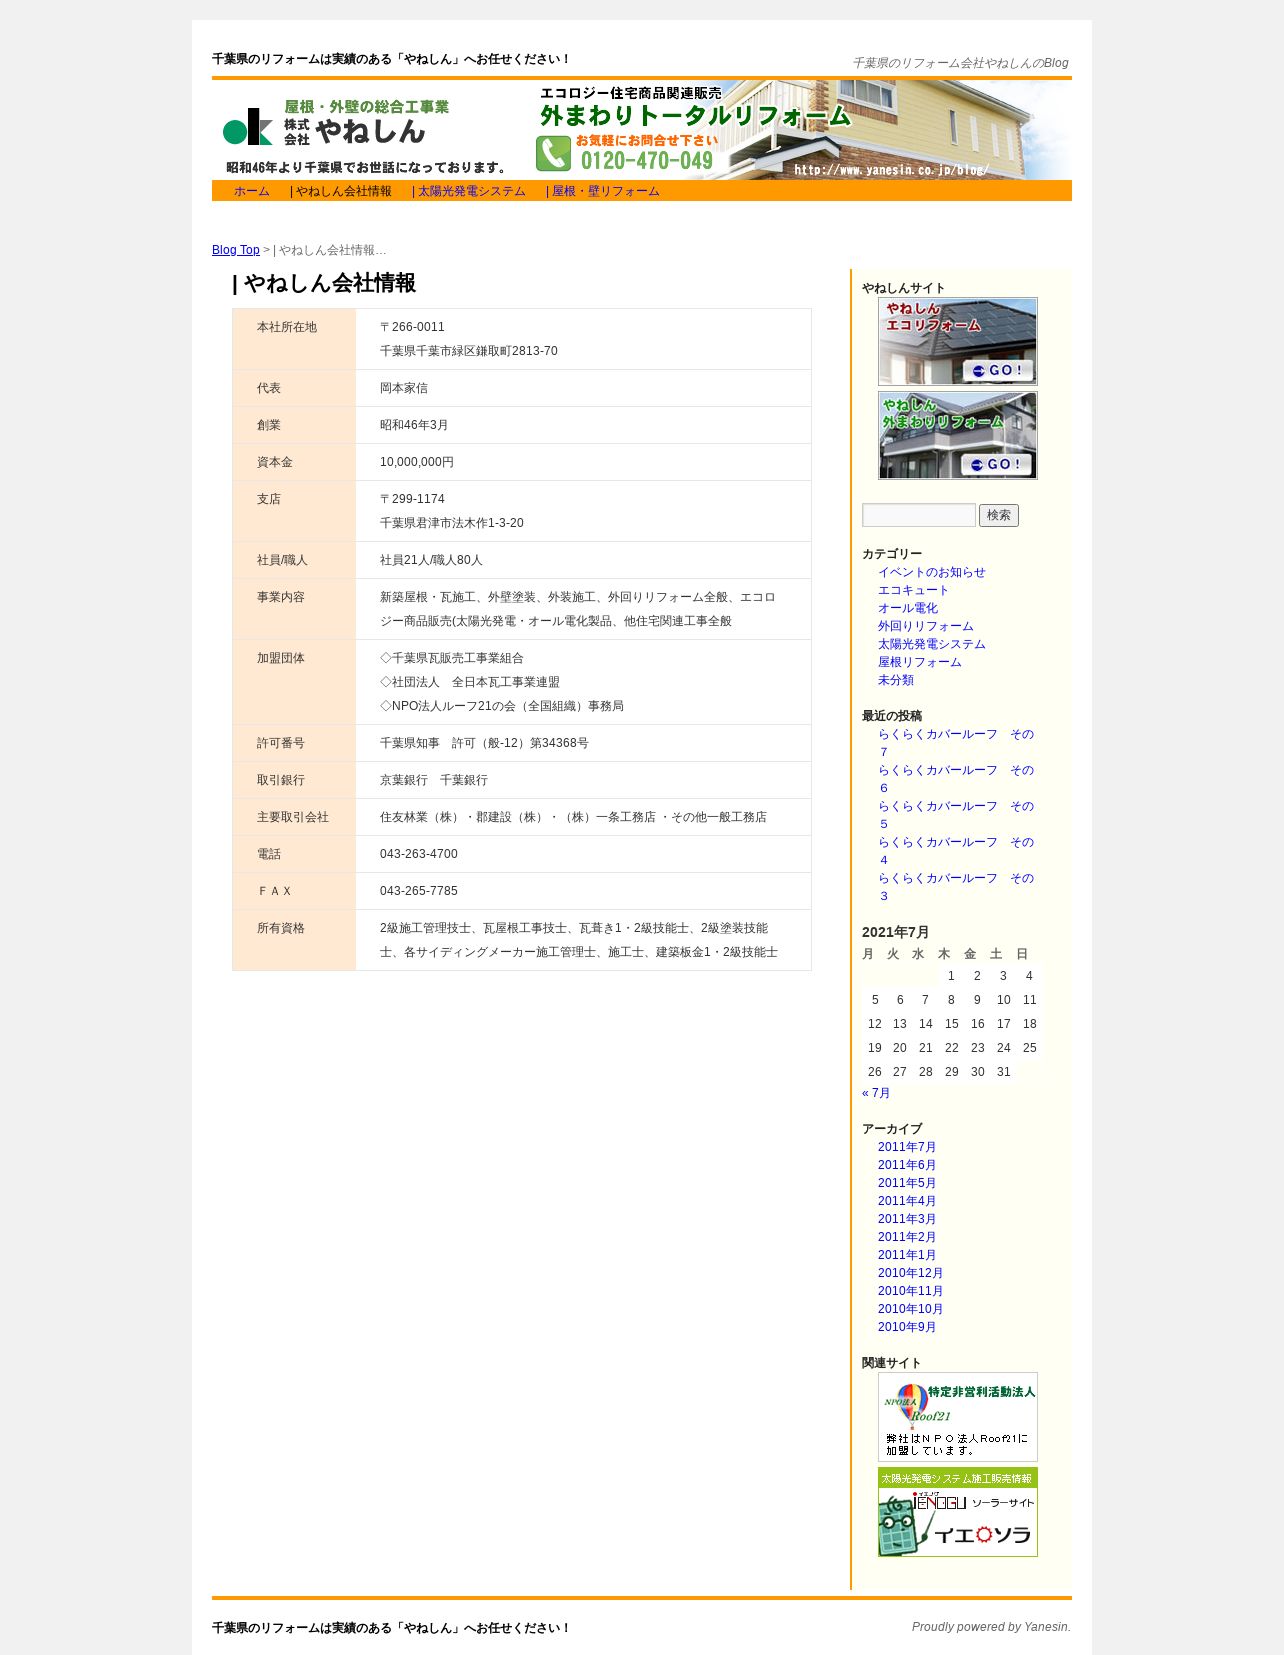
Task: Open the 2010年12月 archive
Action: coord(910,1273)
